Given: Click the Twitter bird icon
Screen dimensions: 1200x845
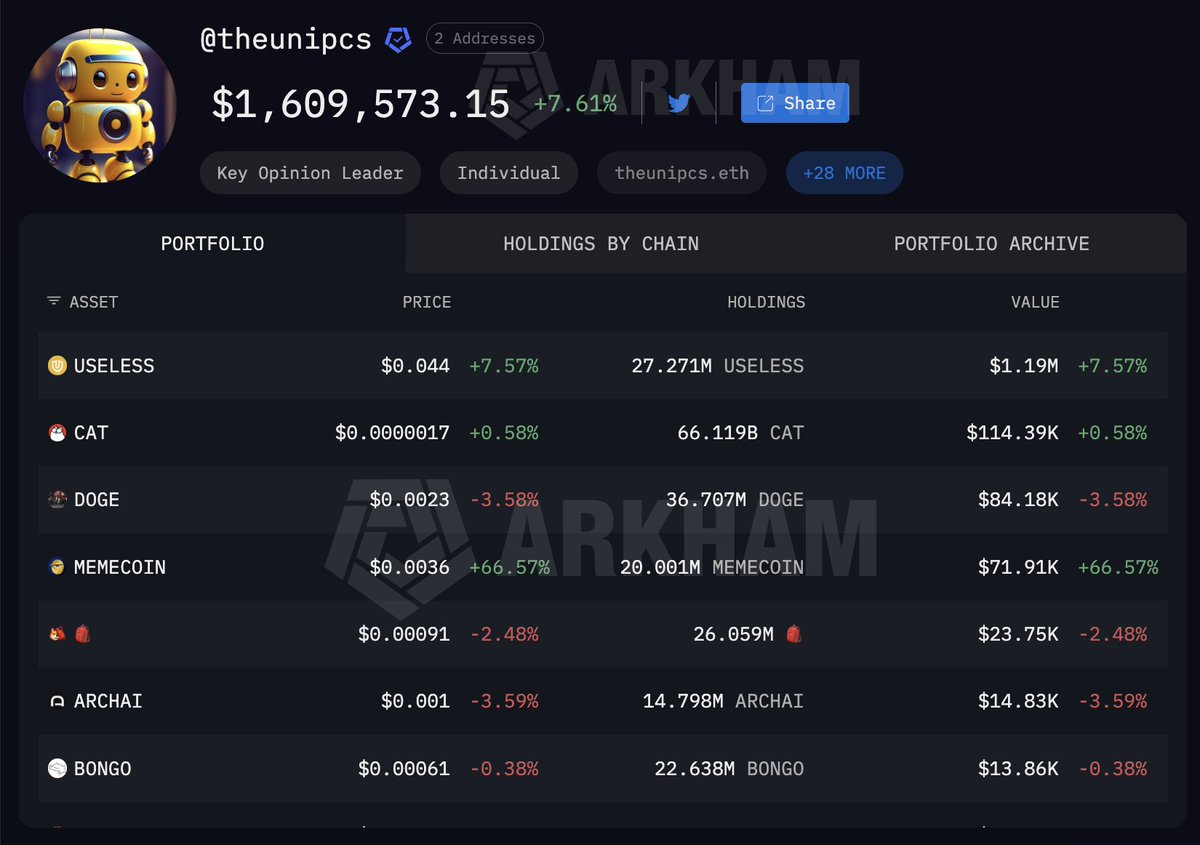Looking at the screenshot, I should [679, 103].
